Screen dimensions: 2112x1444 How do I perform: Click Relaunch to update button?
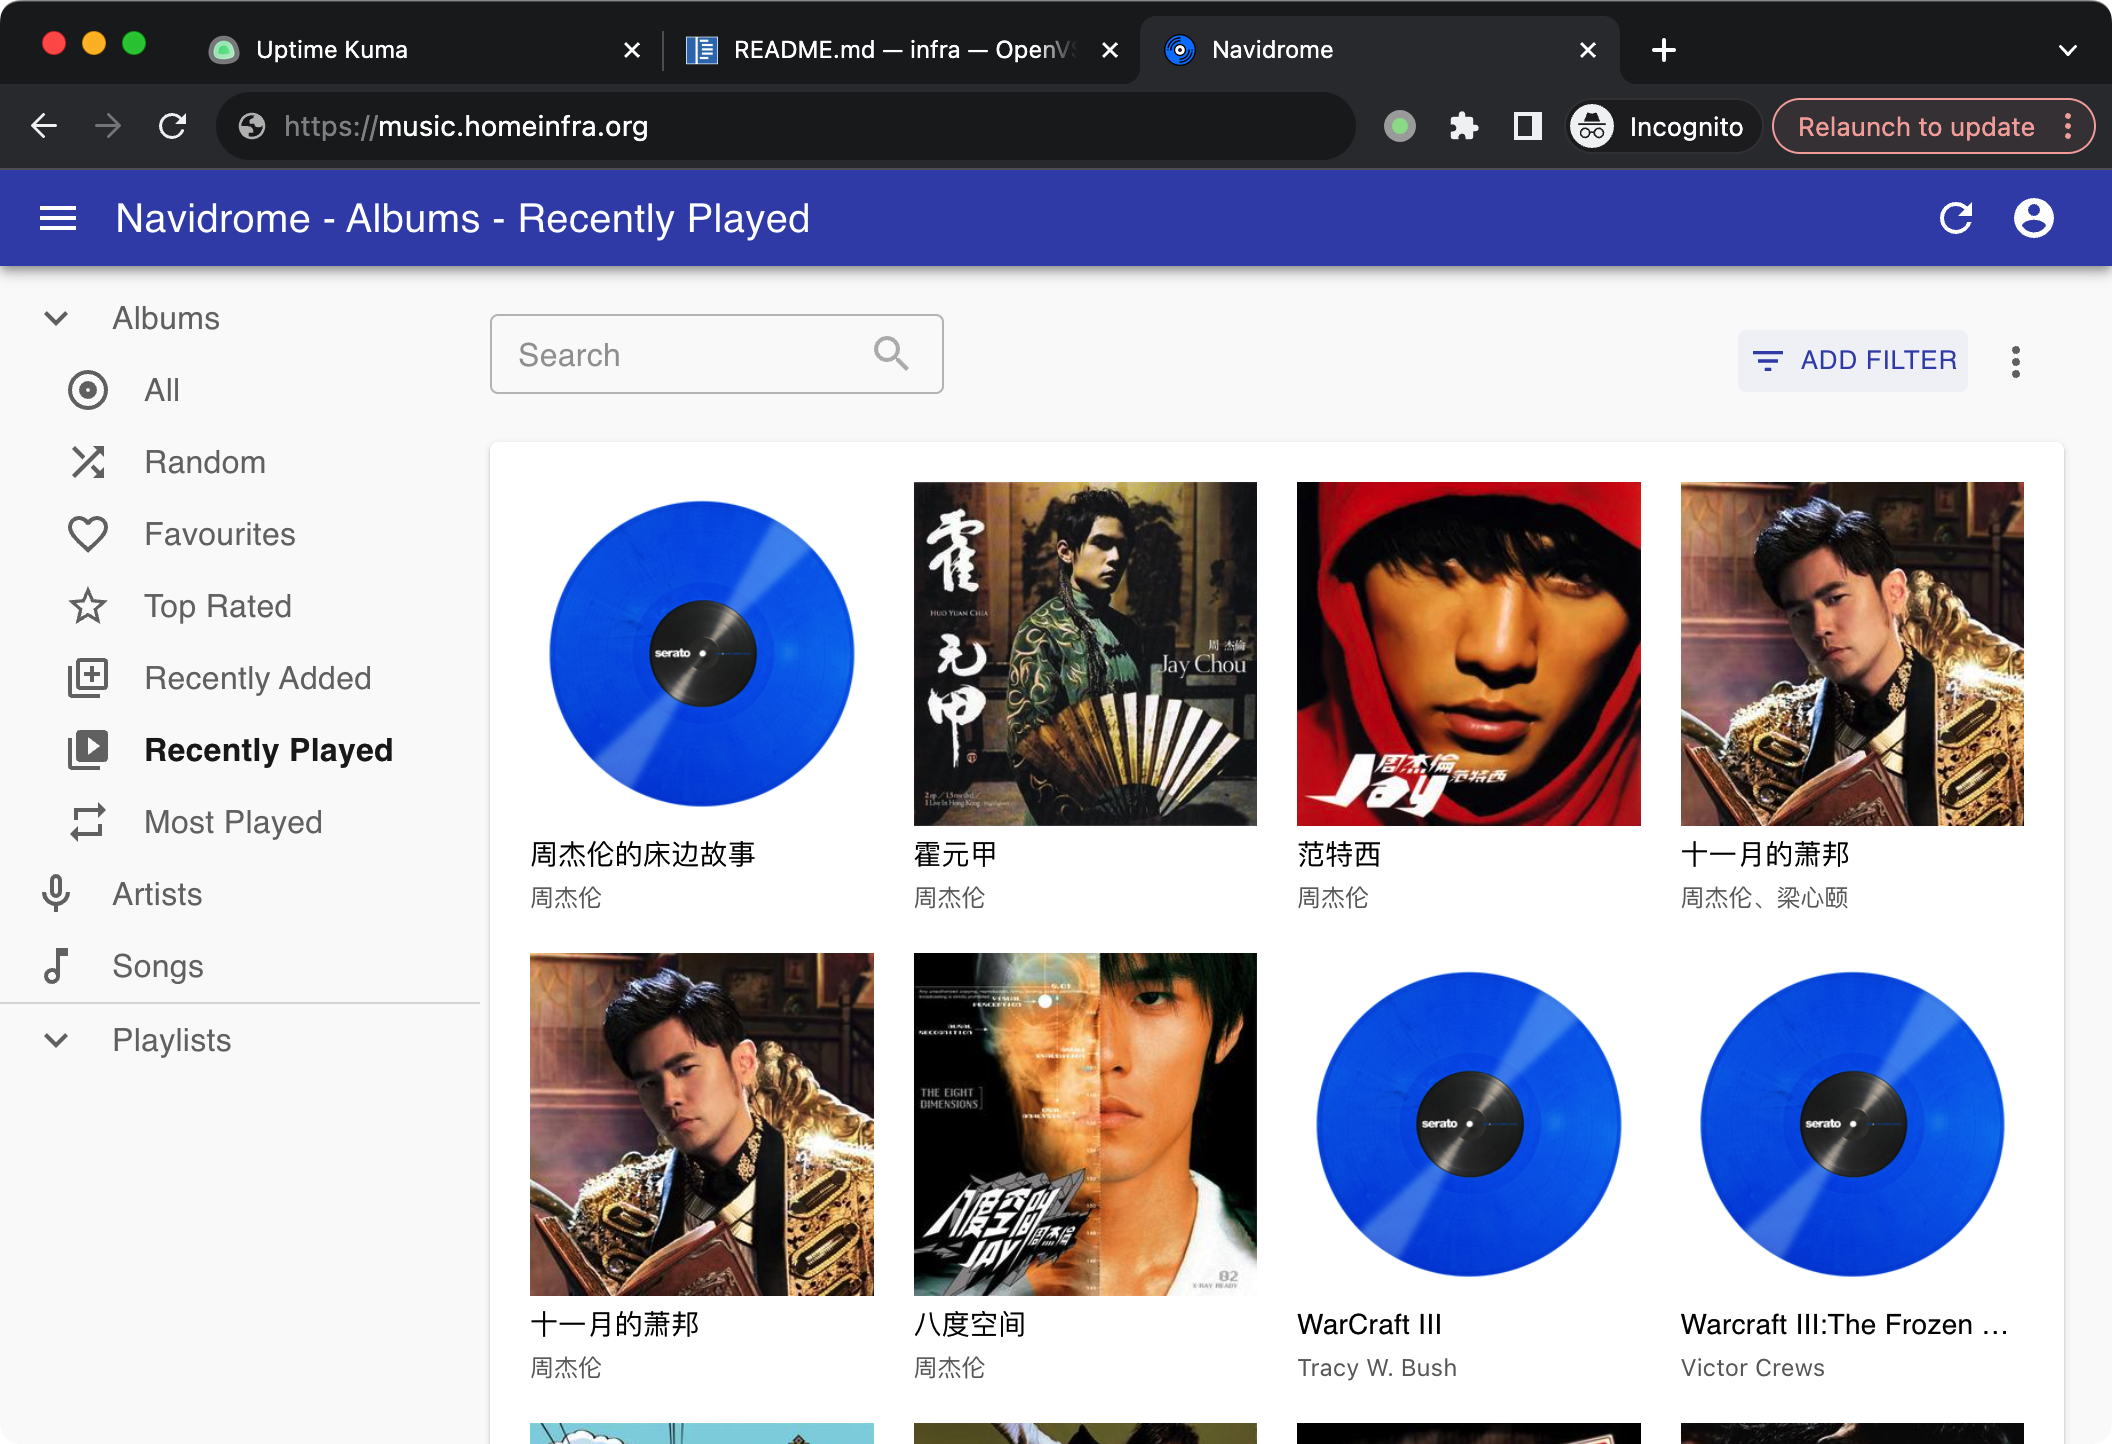coord(1915,126)
